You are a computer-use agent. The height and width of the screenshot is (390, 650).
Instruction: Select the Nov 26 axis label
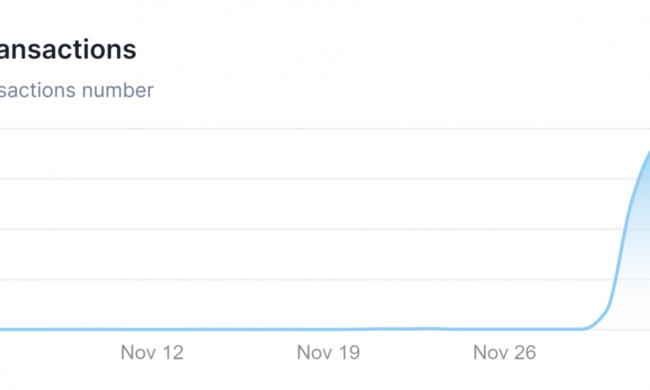504,353
